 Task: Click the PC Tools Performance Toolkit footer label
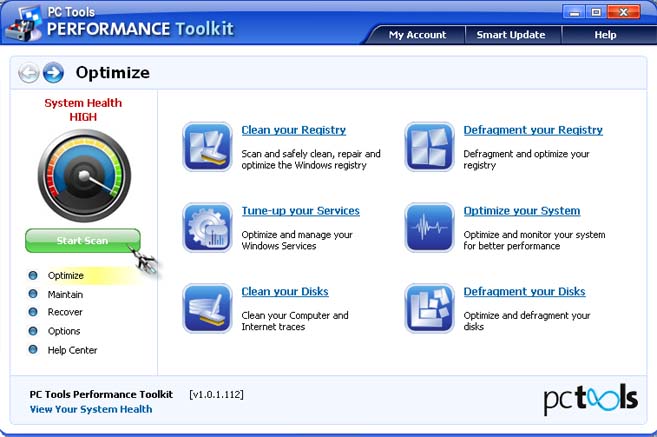pos(101,394)
